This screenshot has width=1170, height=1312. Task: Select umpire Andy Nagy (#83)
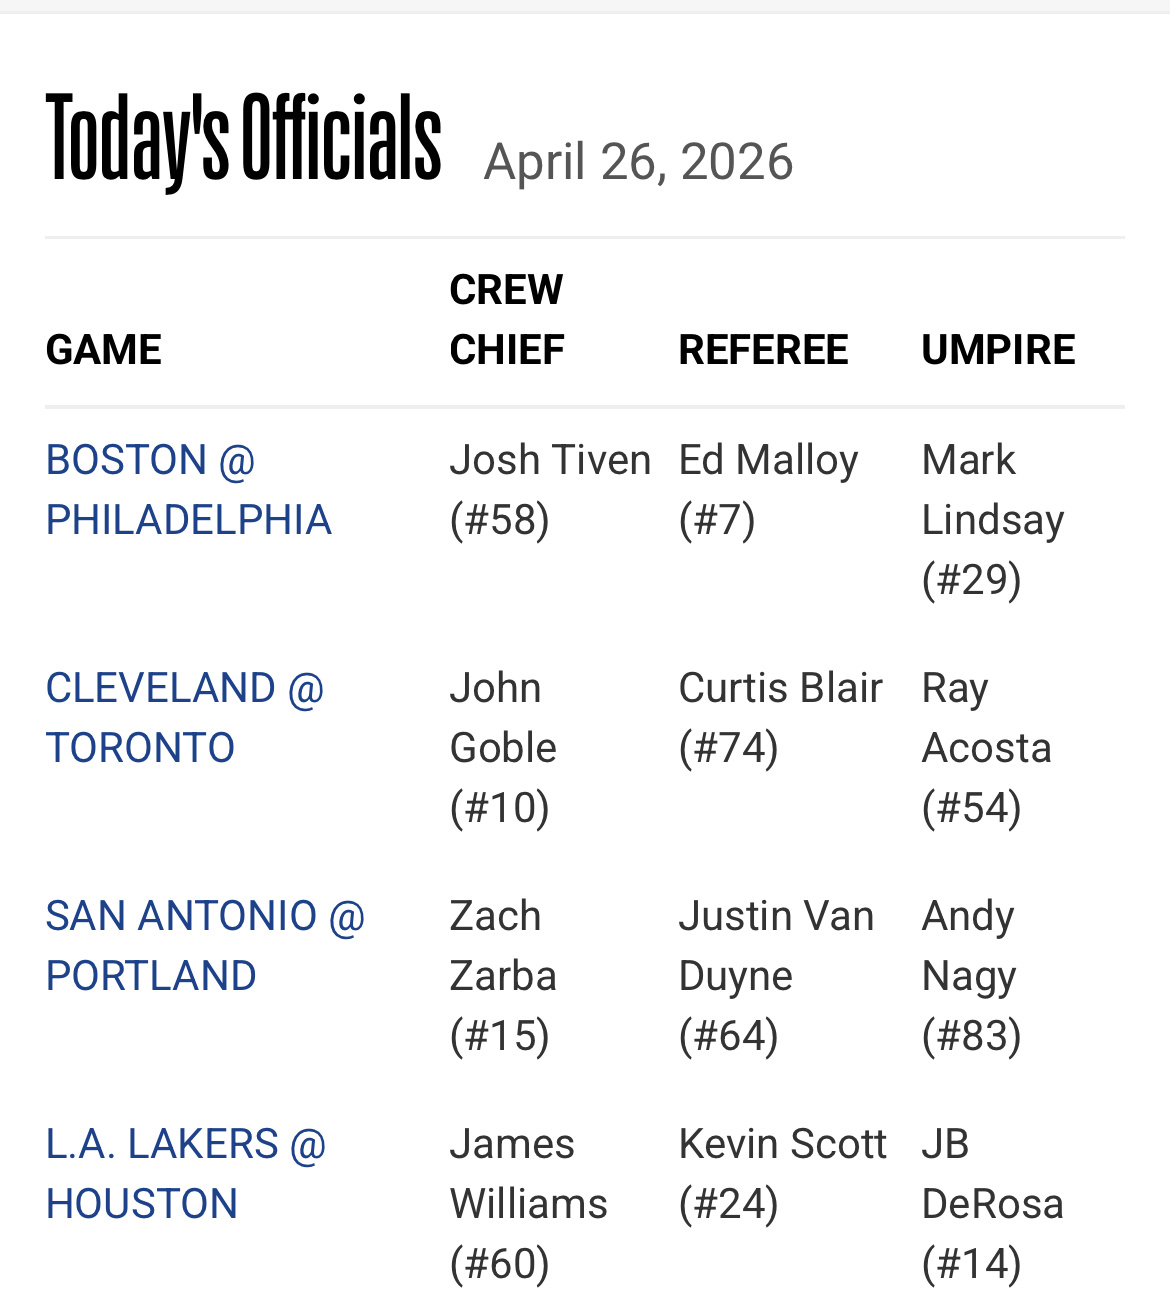point(971,976)
